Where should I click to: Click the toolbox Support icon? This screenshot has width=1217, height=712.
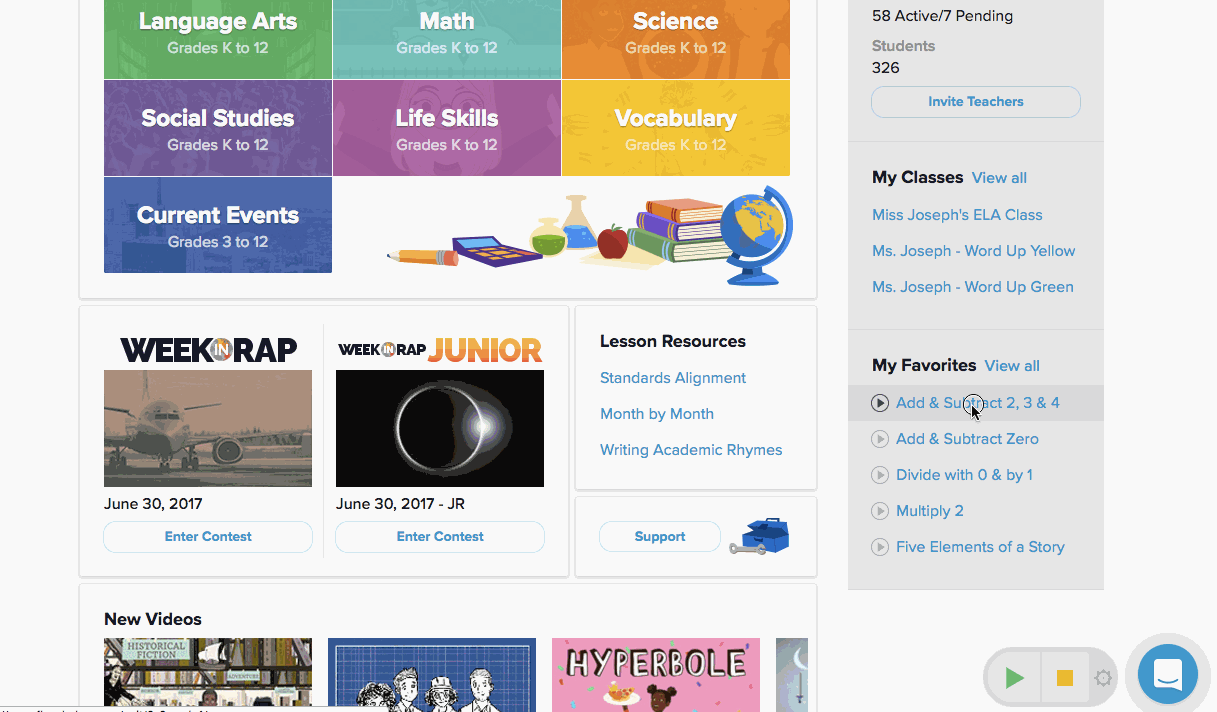[760, 536]
